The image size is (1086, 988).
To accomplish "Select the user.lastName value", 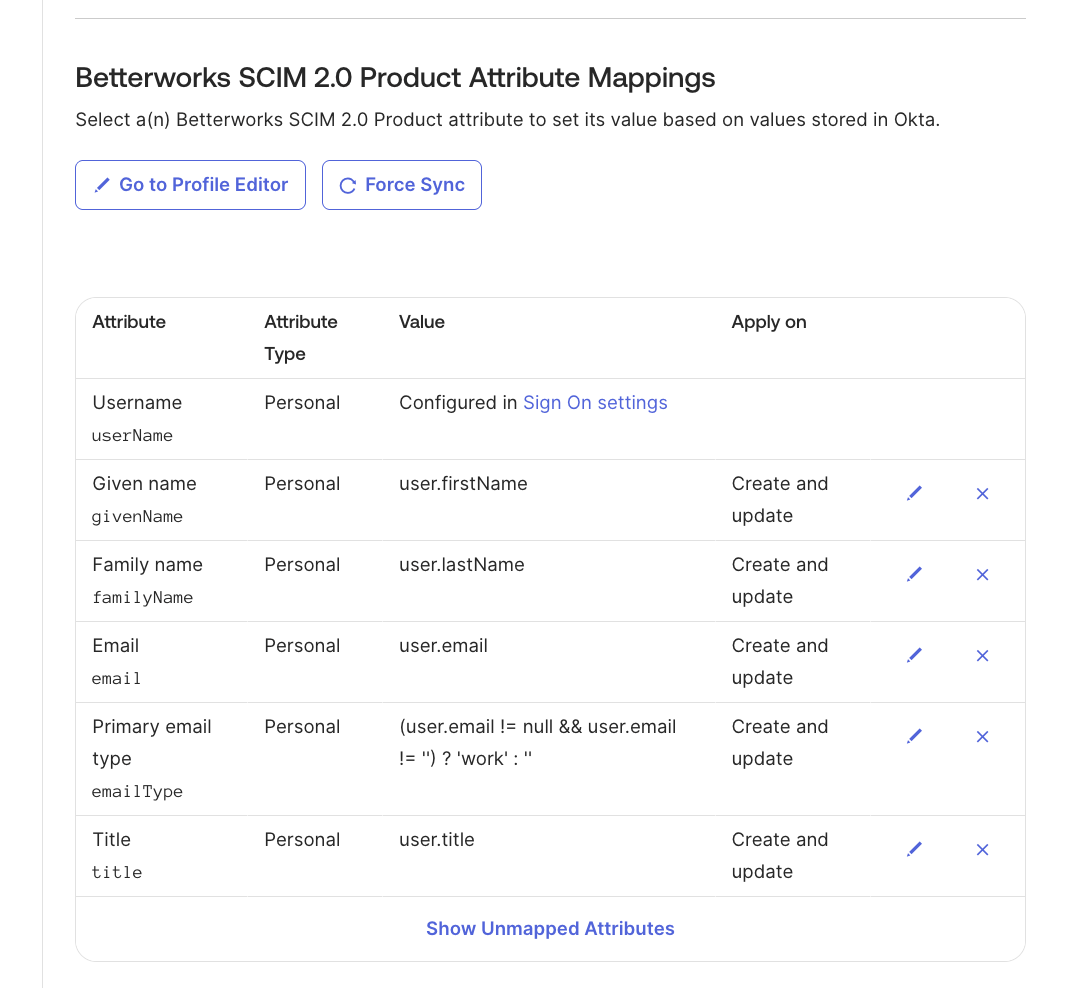I will (x=462, y=564).
